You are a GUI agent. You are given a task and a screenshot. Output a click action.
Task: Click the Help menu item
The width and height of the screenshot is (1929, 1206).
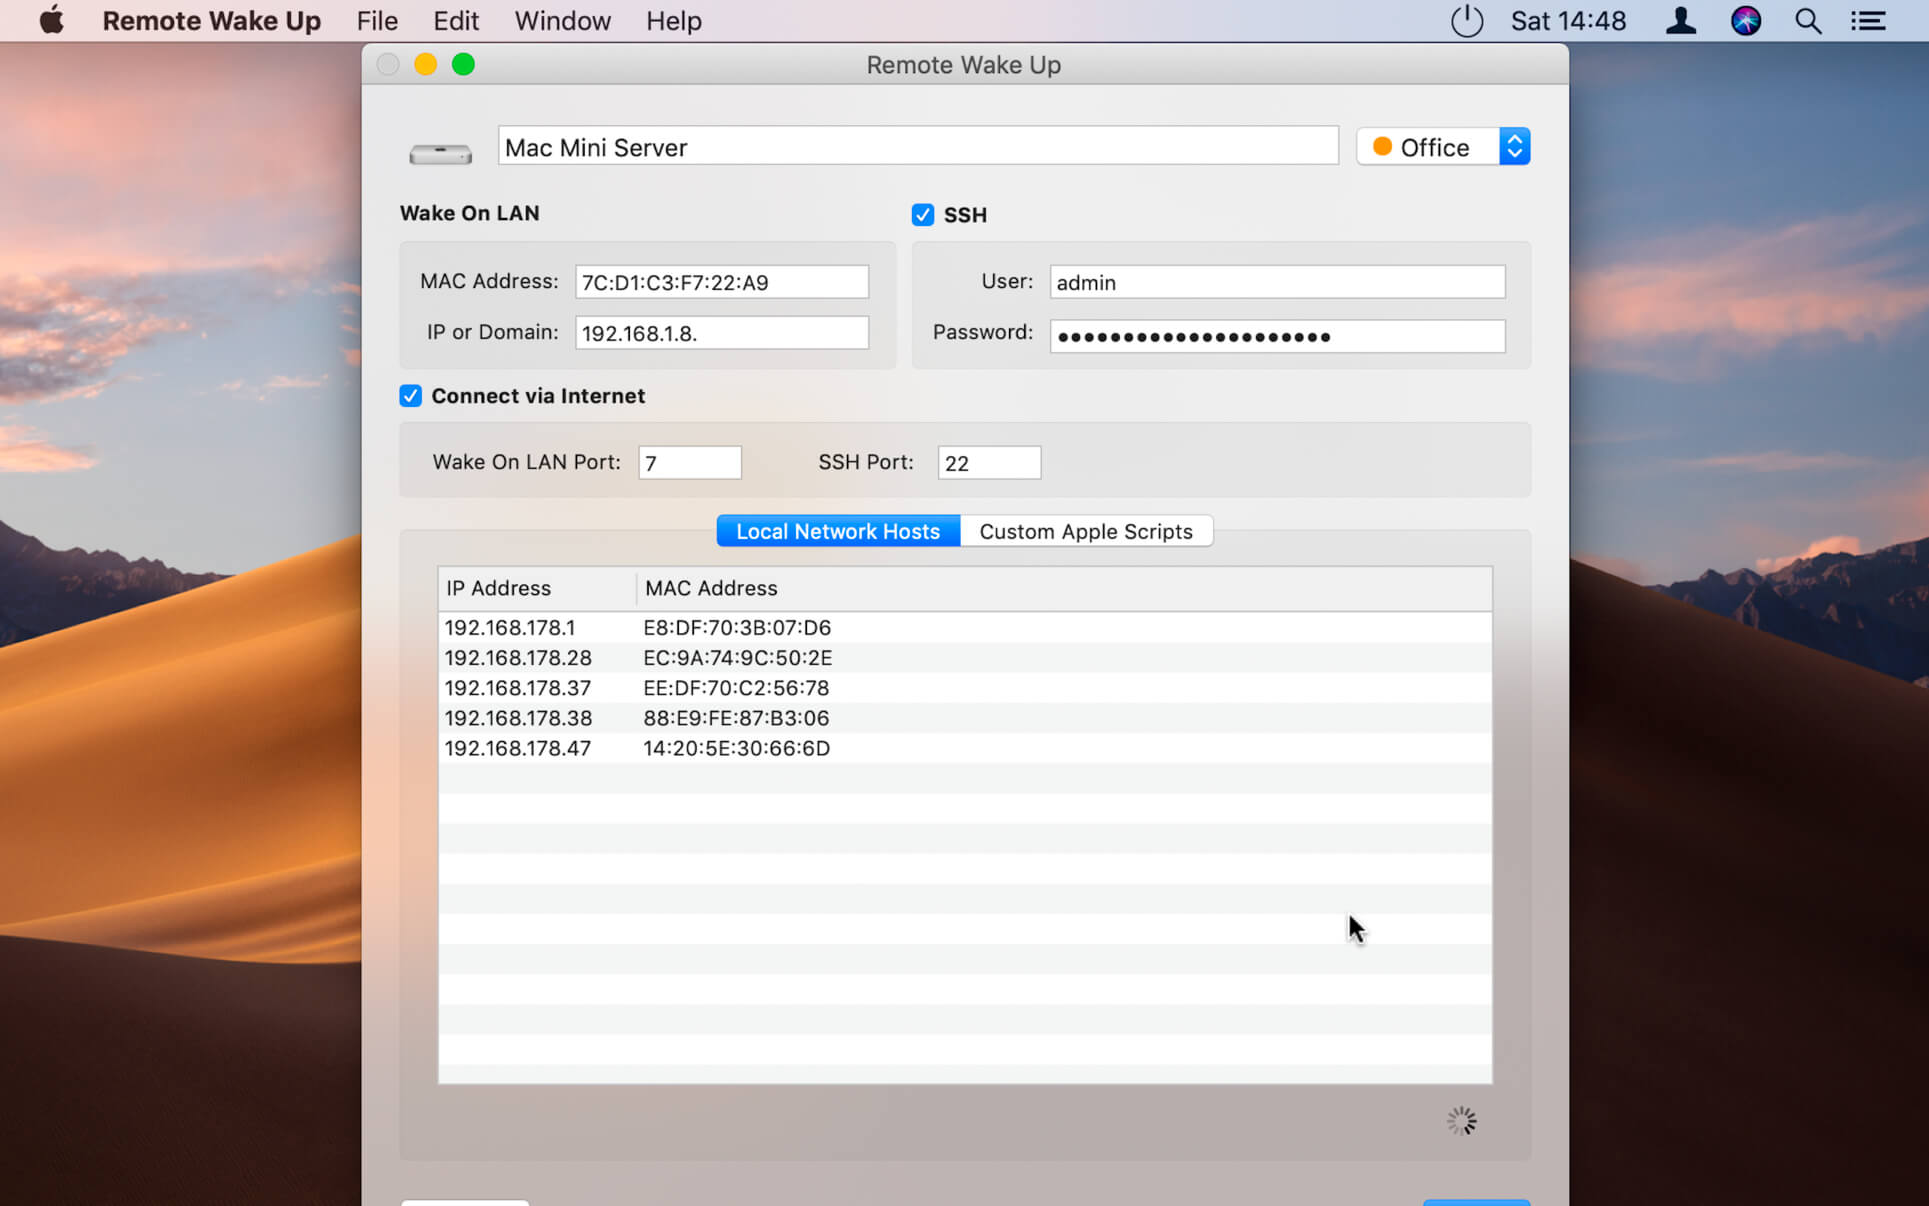(x=674, y=21)
